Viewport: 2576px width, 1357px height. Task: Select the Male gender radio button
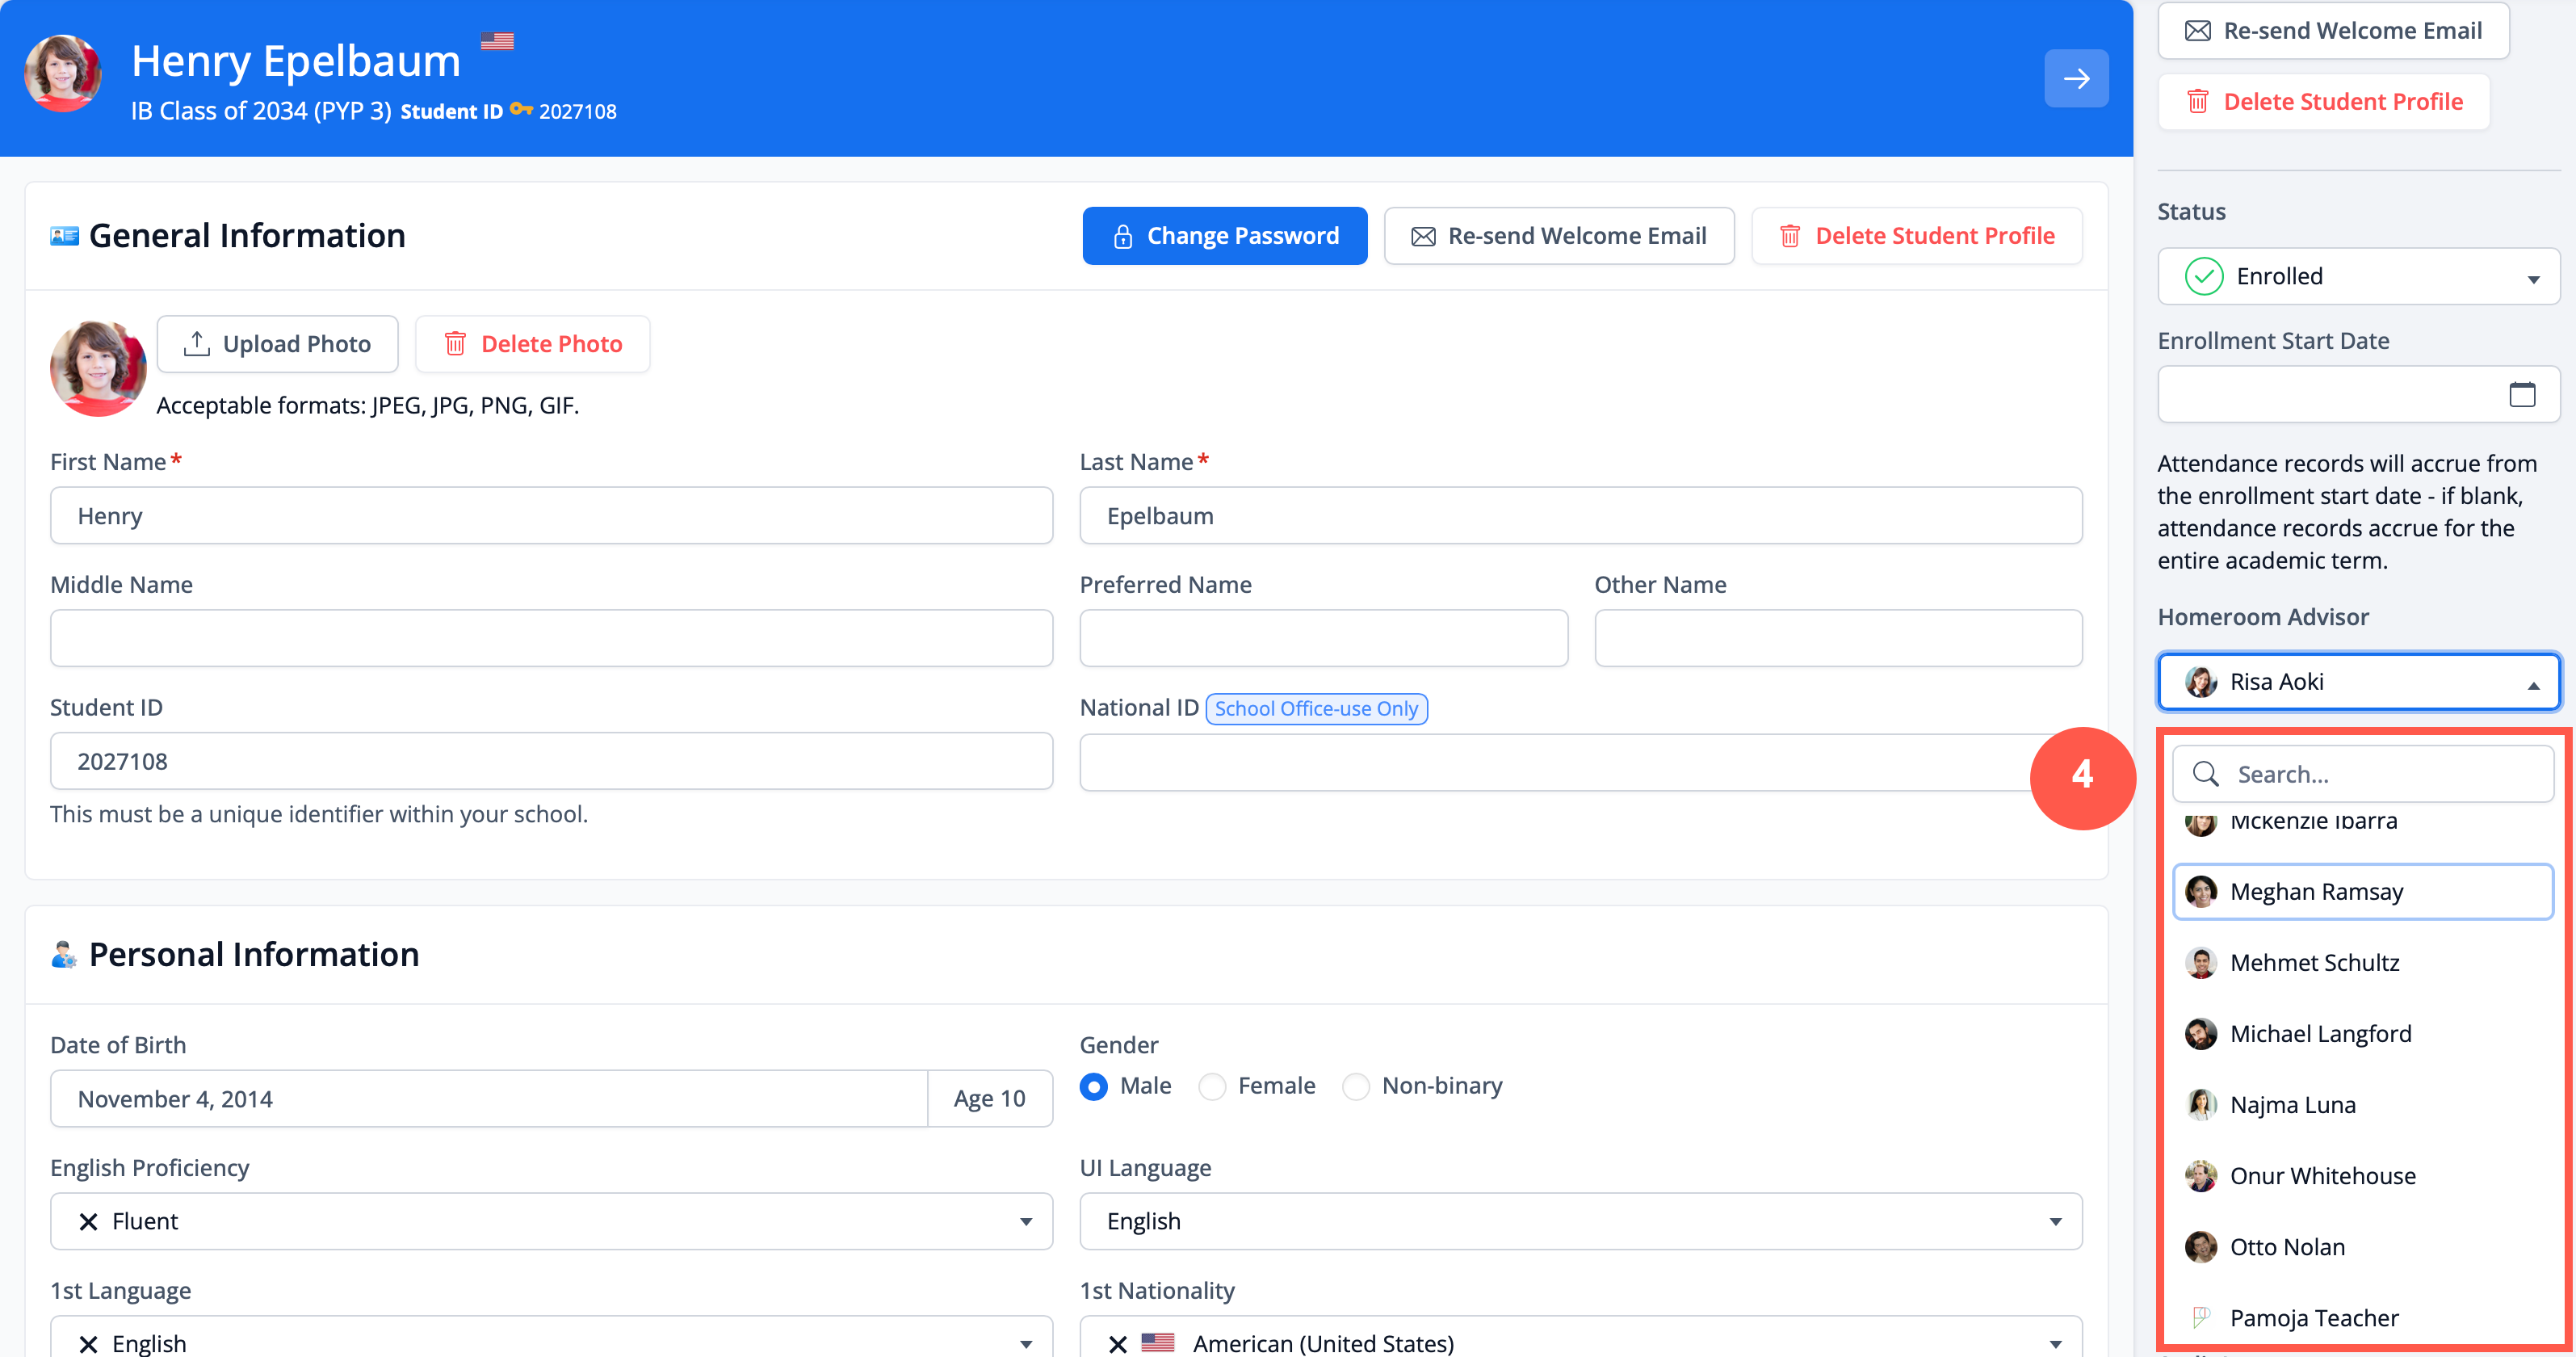click(1094, 1086)
